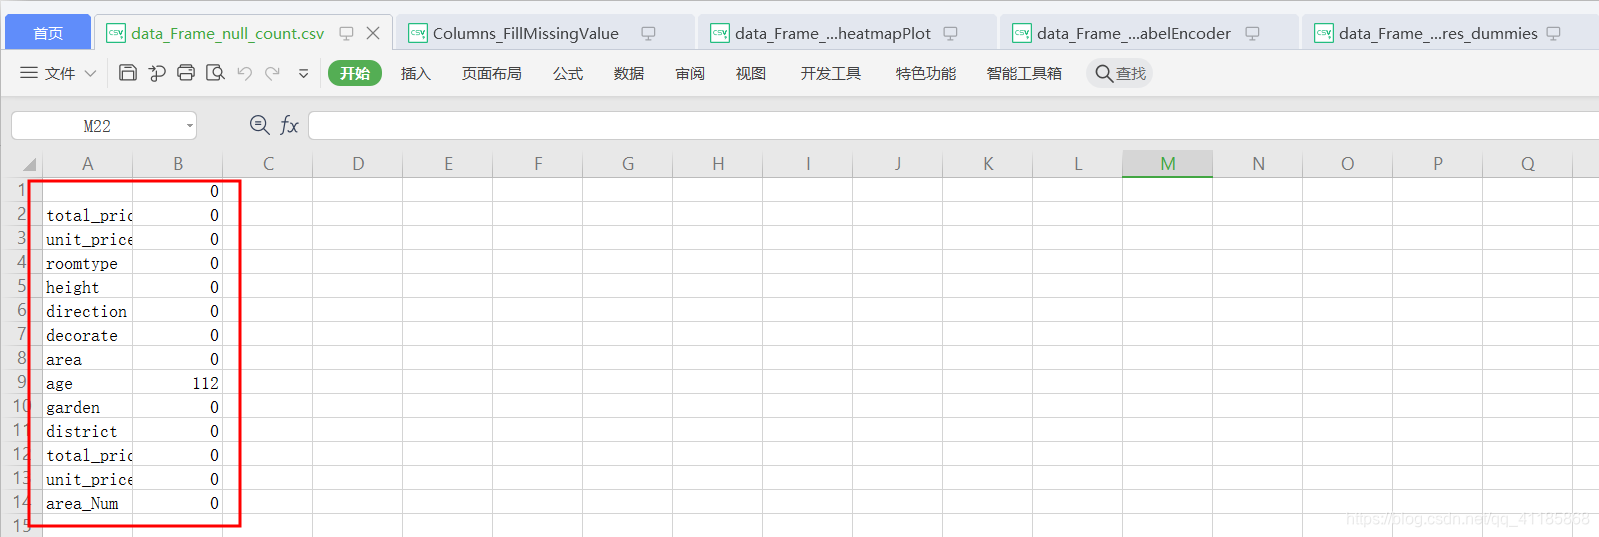Click the monitor icon on abelEncoder tab
The width and height of the screenshot is (1599, 537).
click(x=1252, y=33)
